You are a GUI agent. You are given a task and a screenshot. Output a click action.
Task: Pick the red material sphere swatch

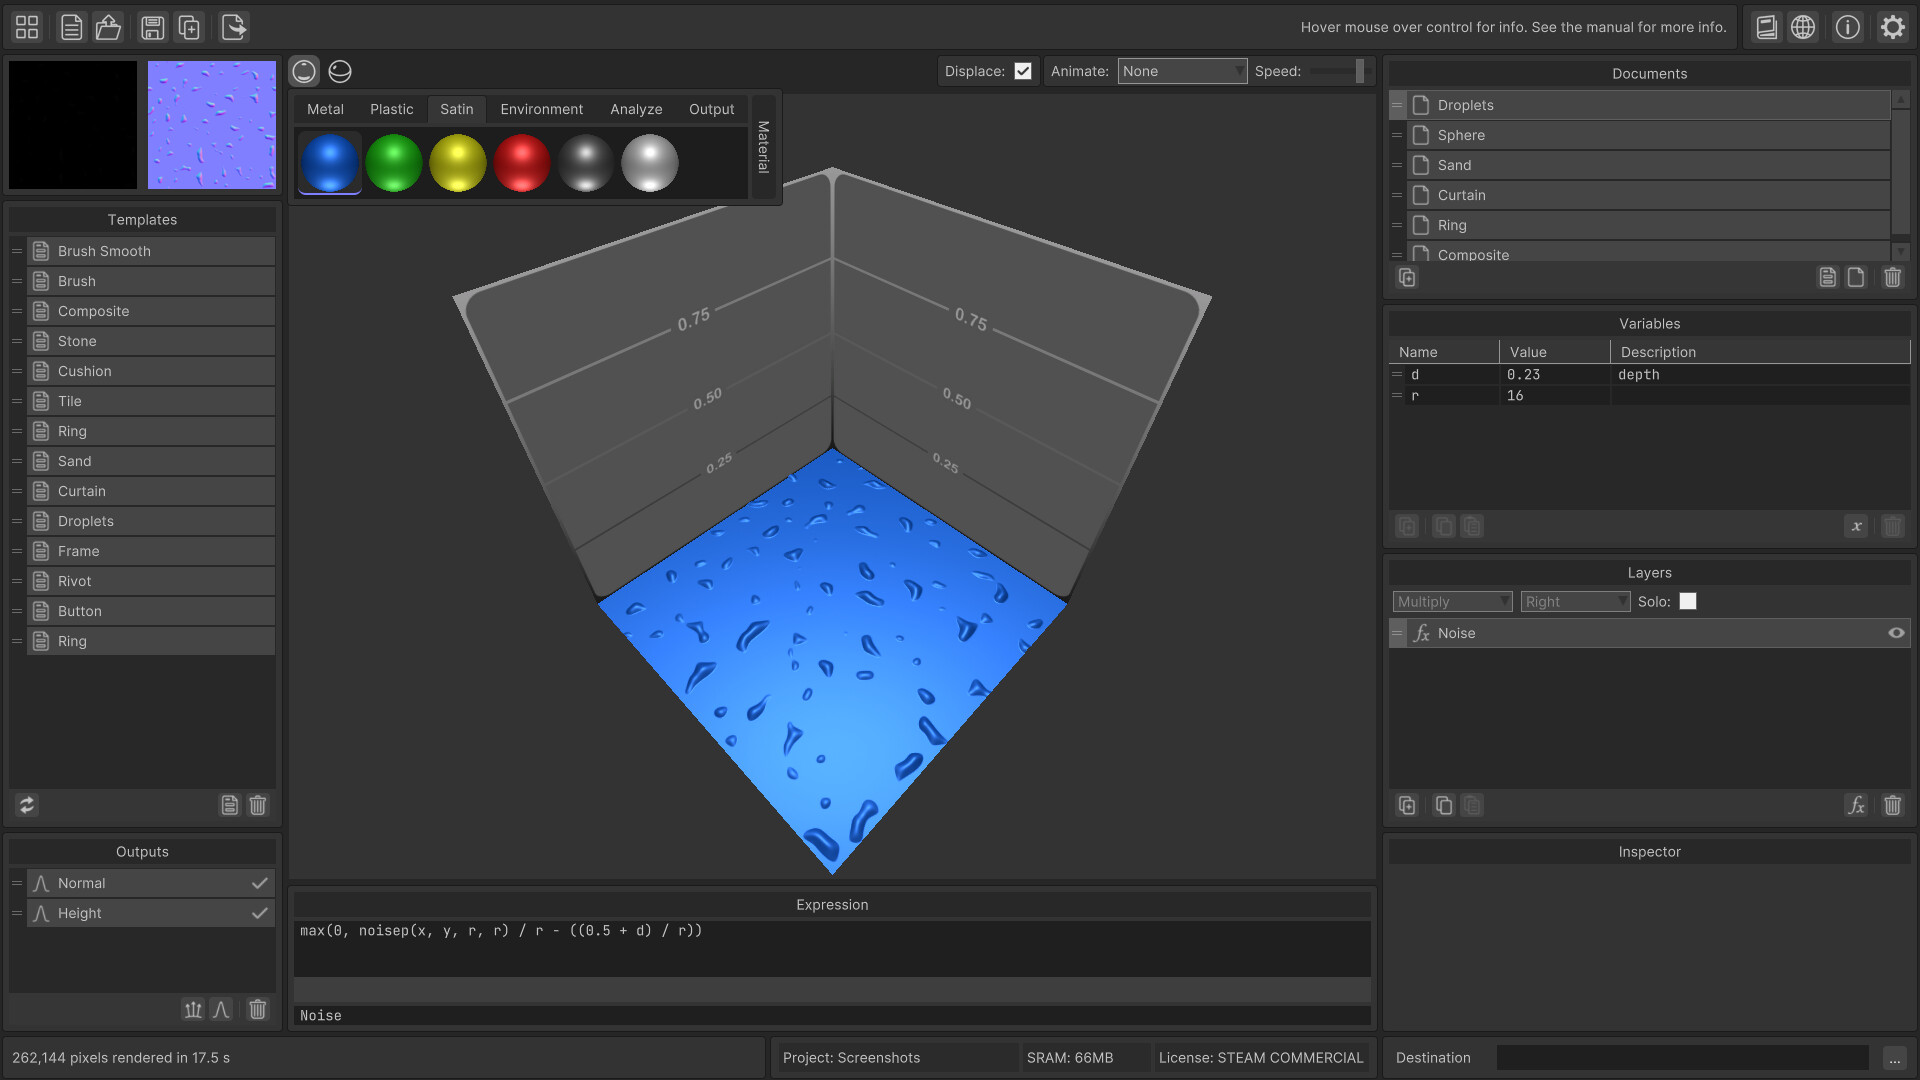[x=521, y=162]
